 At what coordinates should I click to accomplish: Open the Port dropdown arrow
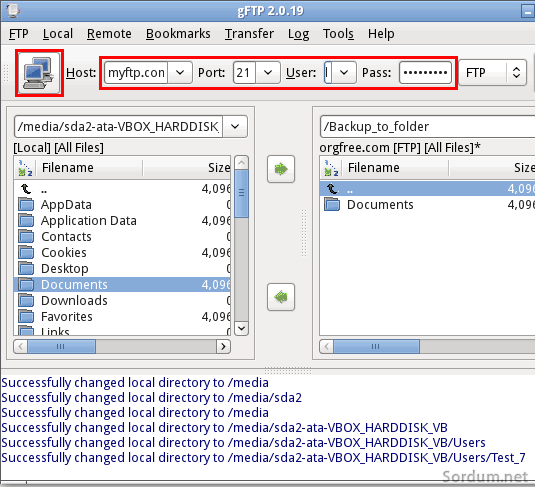click(268, 72)
